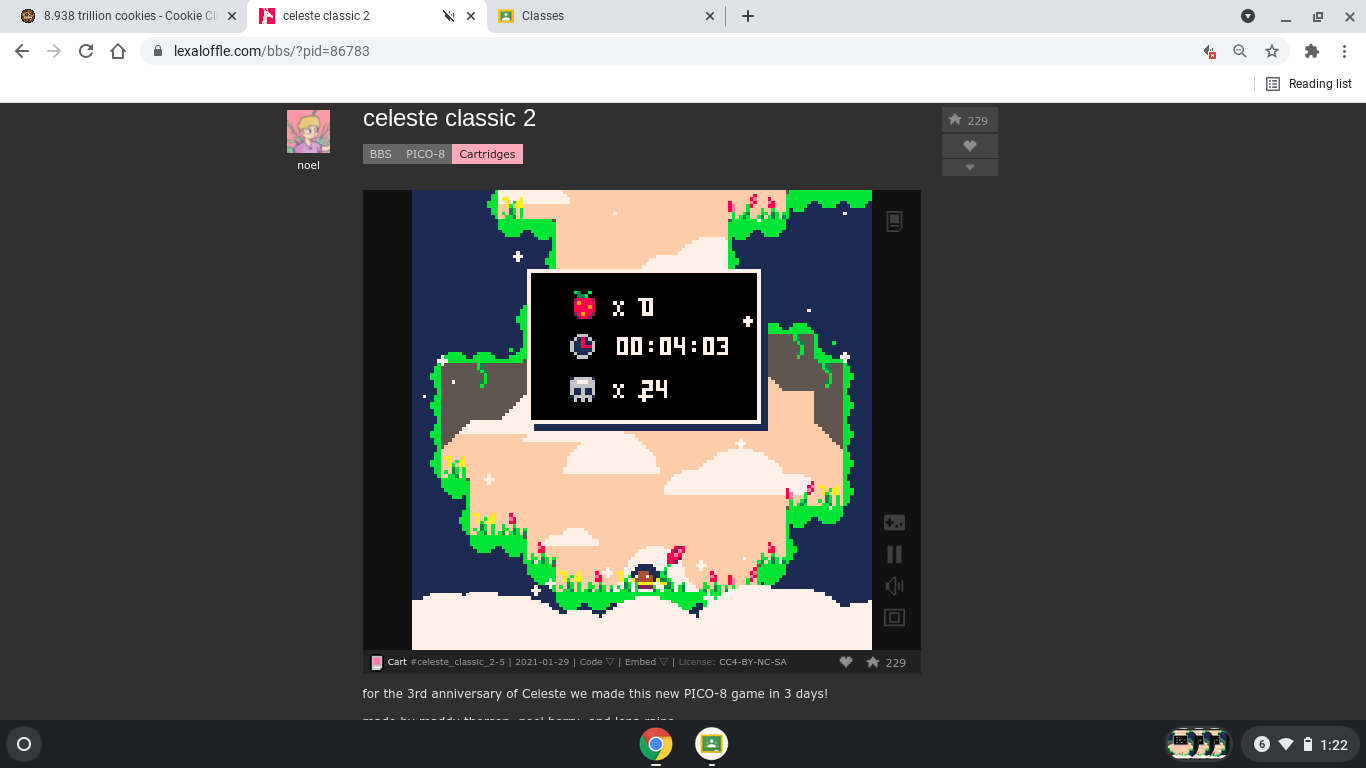Reload the lexaloffle page

click(x=86, y=51)
